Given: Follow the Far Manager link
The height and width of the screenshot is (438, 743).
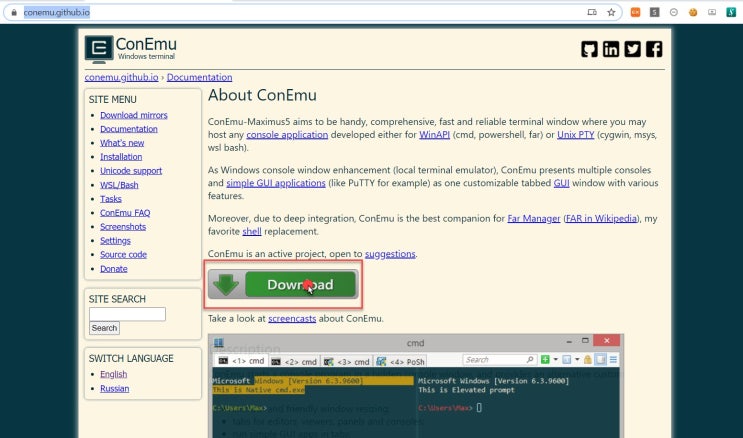Looking at the screenshot, I should [534, 219].
